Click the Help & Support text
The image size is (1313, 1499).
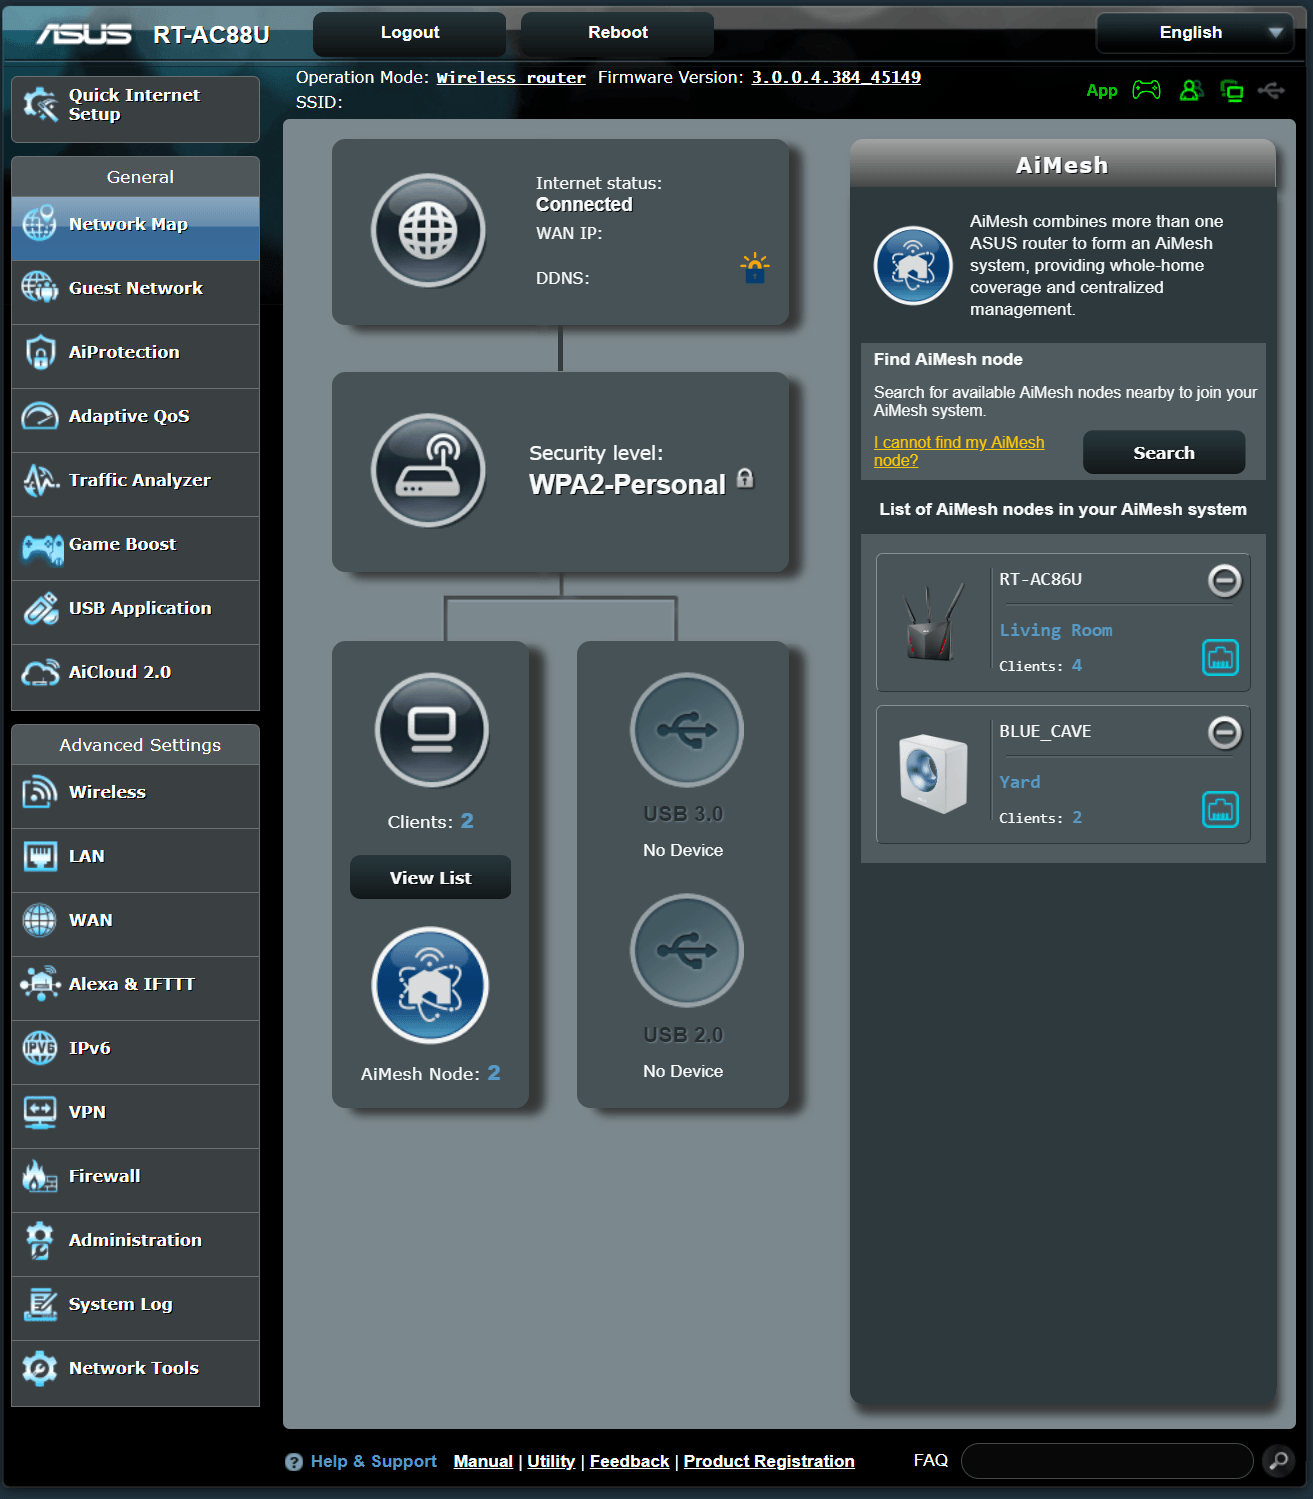(374, 1461)
